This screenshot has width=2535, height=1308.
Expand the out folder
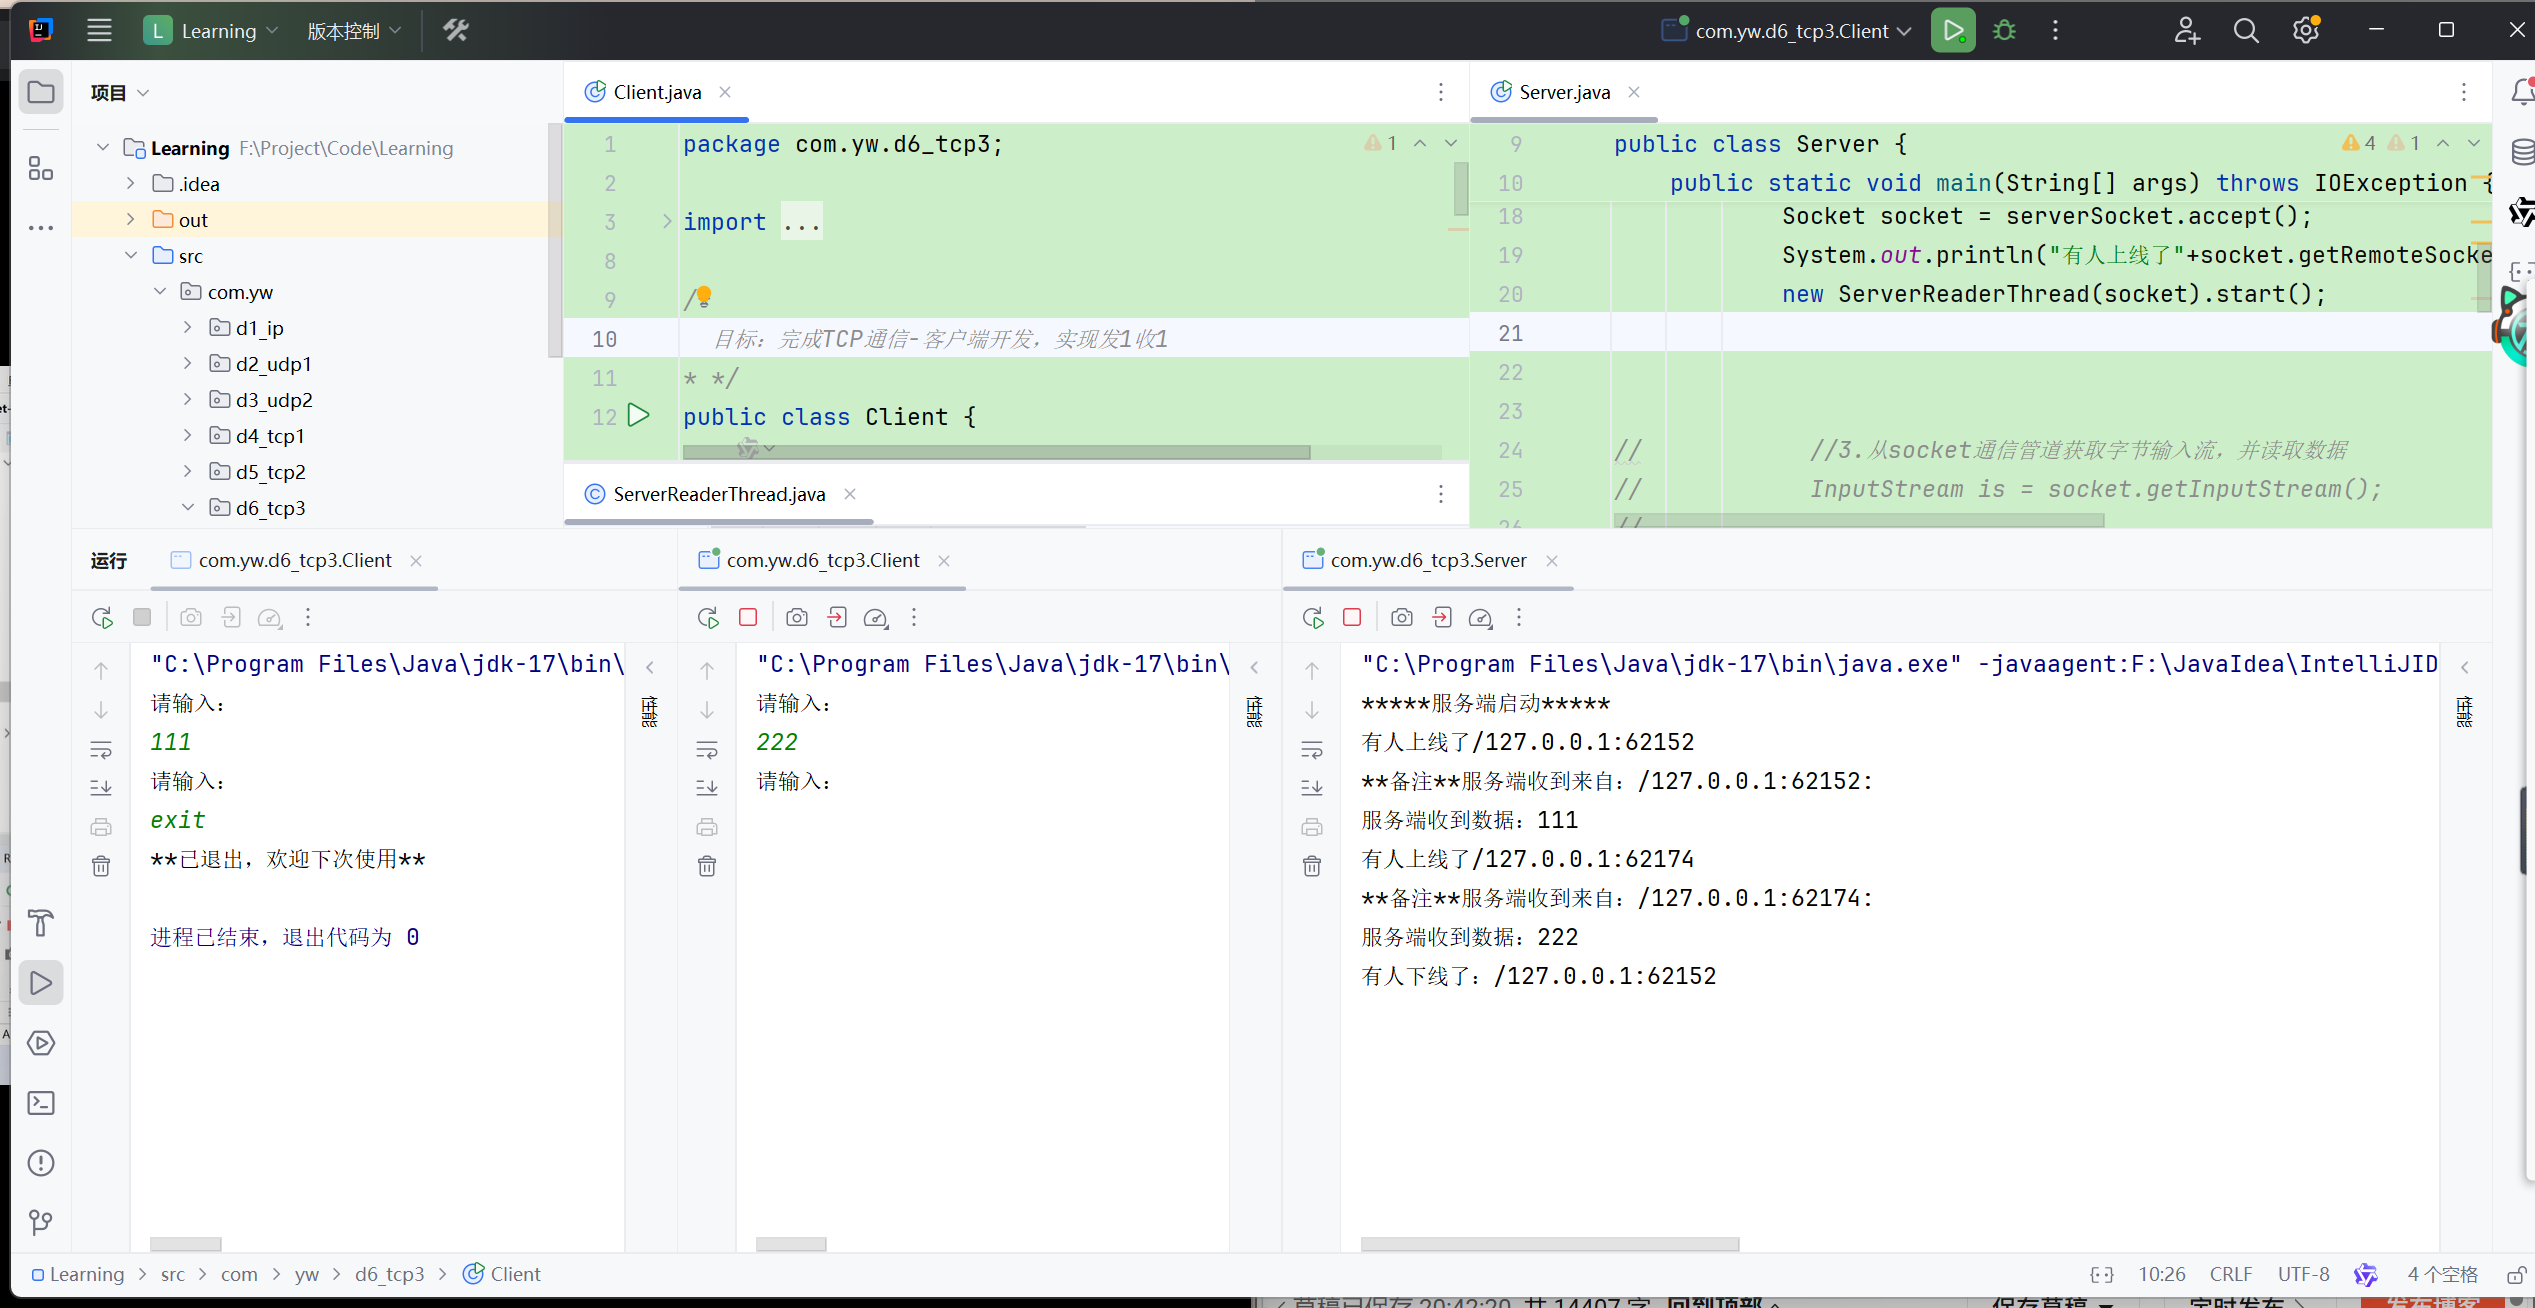pyautogui.click(x=131, y=220)
